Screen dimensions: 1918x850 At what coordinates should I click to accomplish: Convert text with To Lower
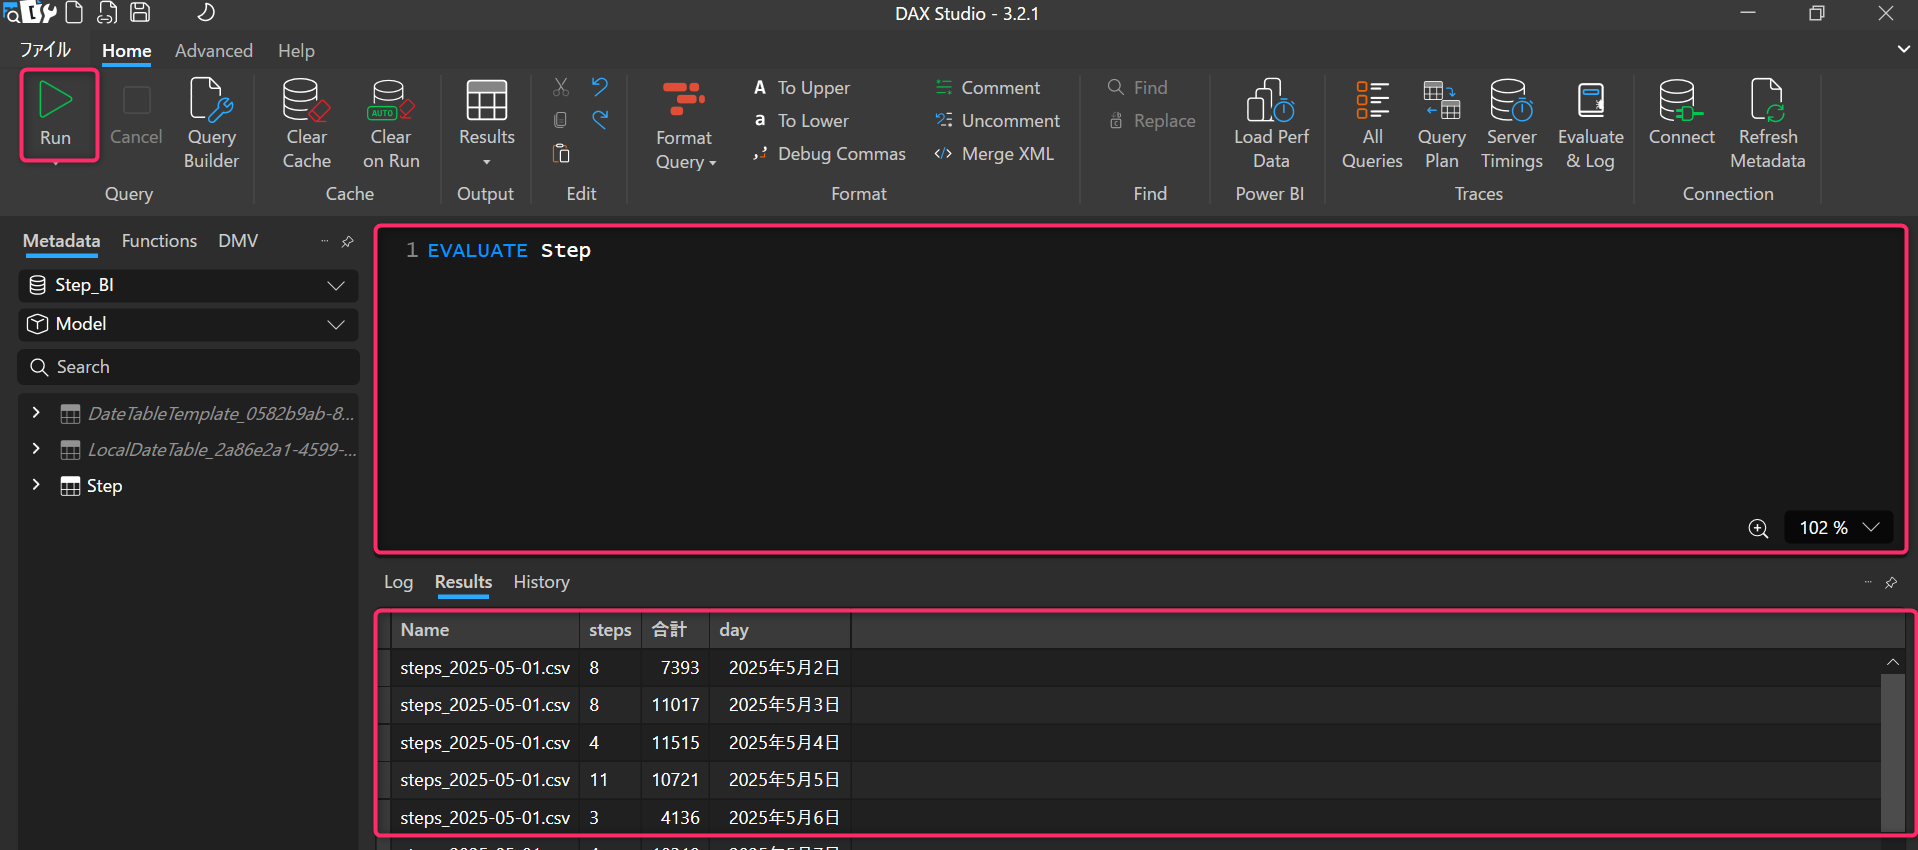click(x=801, y=121)
